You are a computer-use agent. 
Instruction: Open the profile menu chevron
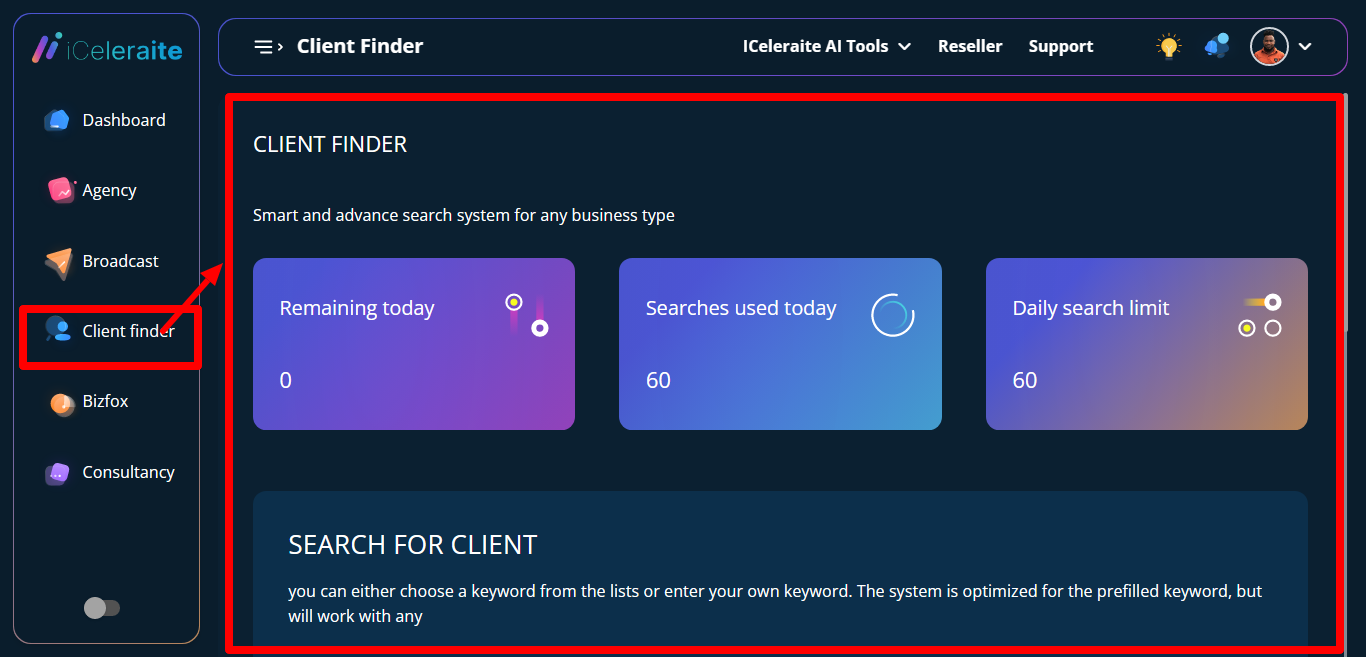[1304, 46]
